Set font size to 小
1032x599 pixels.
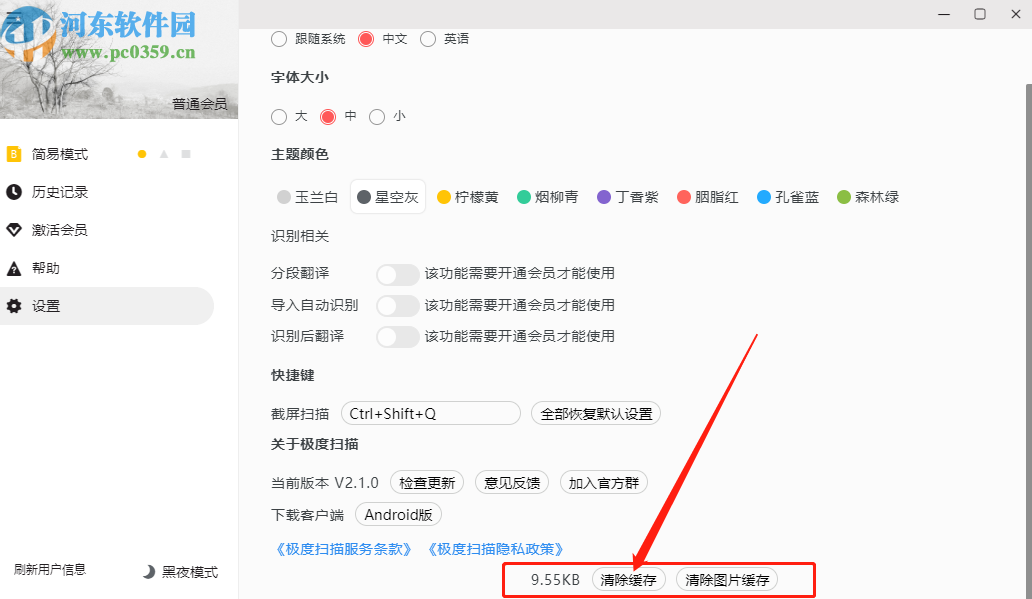pyautogui.click(x=376, y=116)
